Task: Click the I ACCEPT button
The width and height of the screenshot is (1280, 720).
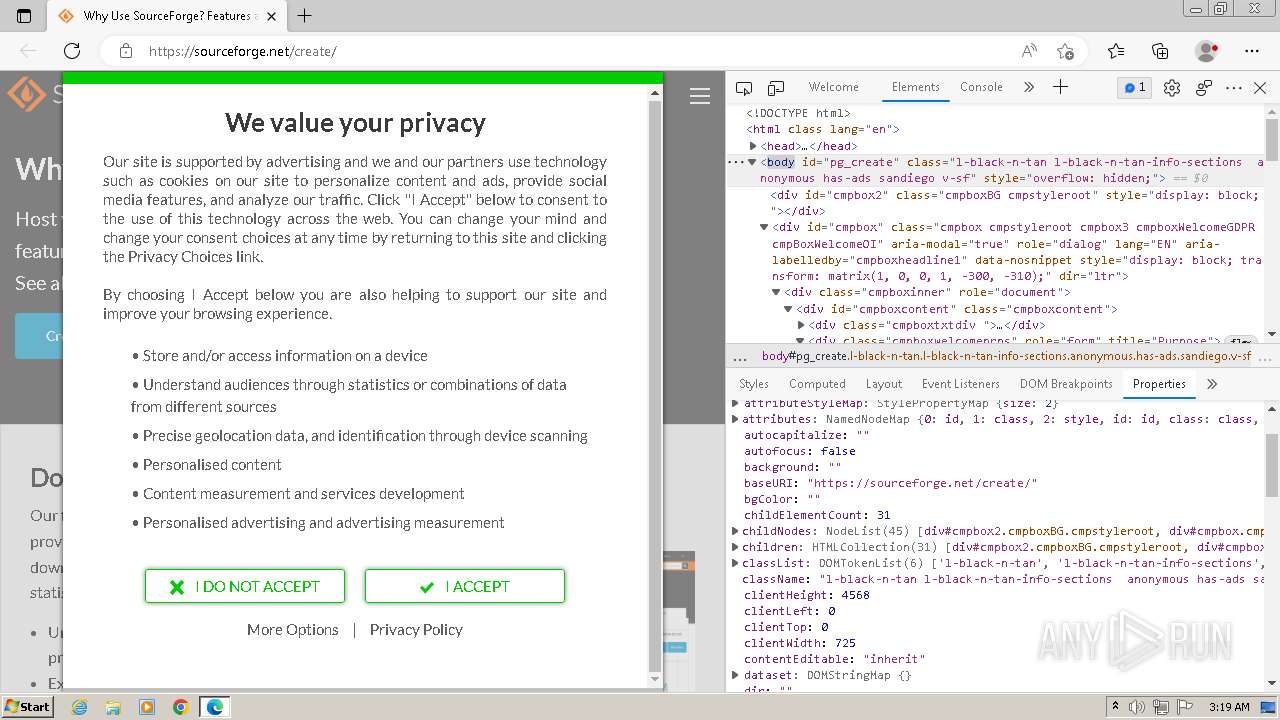Action: click(465, 586)
